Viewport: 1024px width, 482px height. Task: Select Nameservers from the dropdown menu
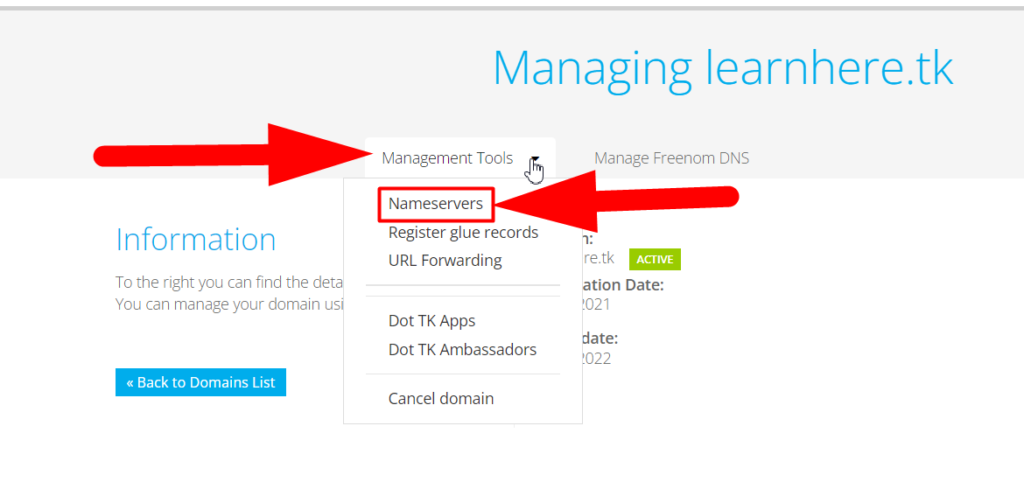[436, 204]
